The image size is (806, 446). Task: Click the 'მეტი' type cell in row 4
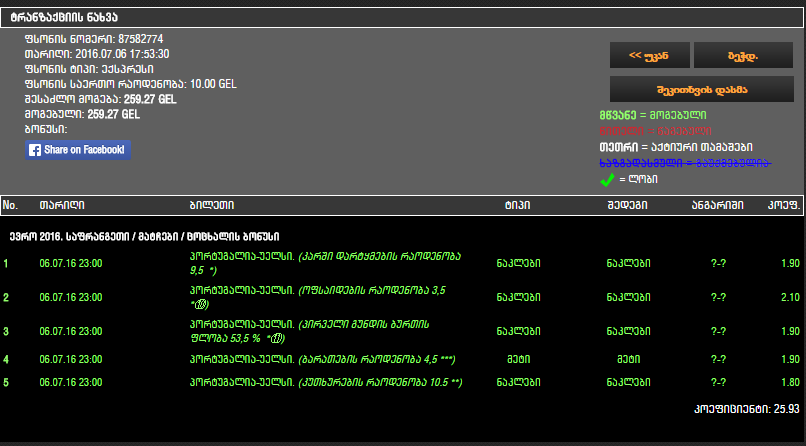pyautogui.click(x=519, y=360)
